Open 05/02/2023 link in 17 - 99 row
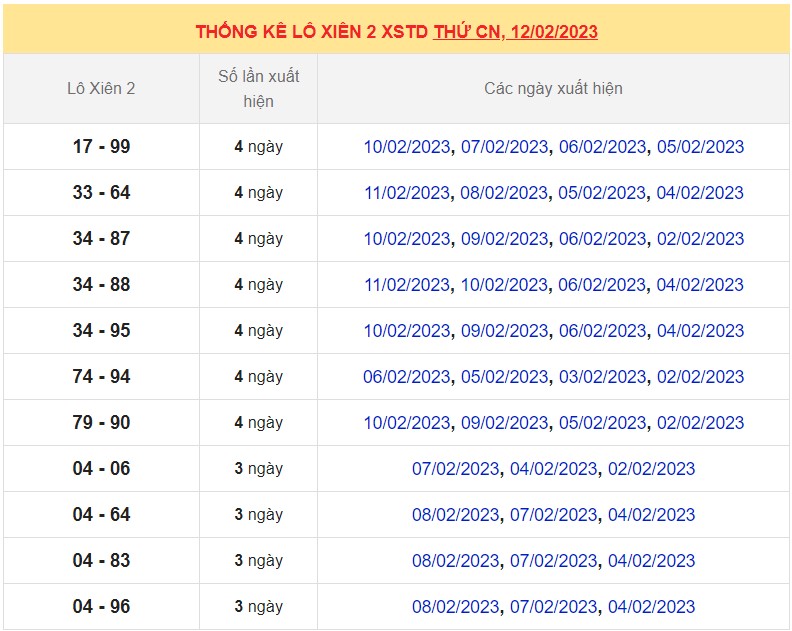Viewport: 792px width, 631px height. tap(700, 147)
